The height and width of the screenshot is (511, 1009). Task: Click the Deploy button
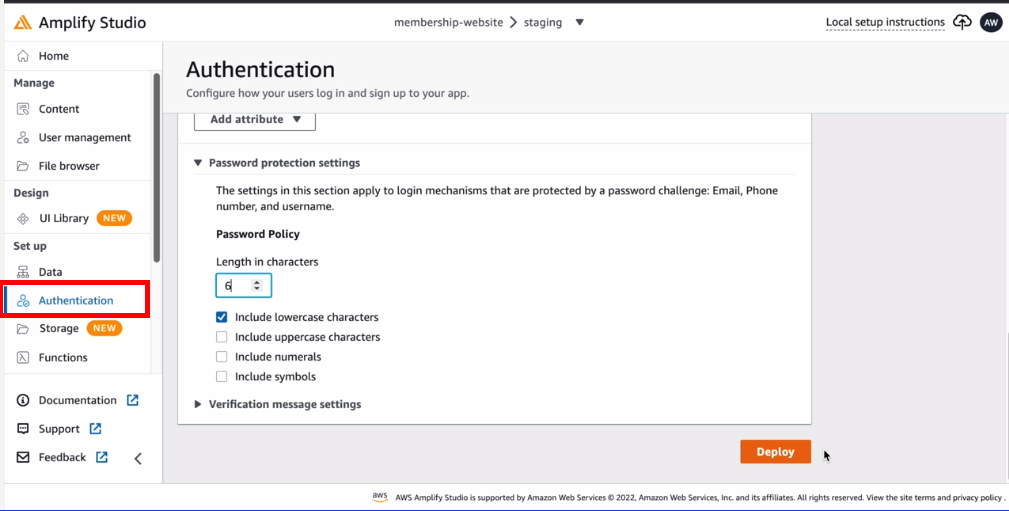click(775, 452)
